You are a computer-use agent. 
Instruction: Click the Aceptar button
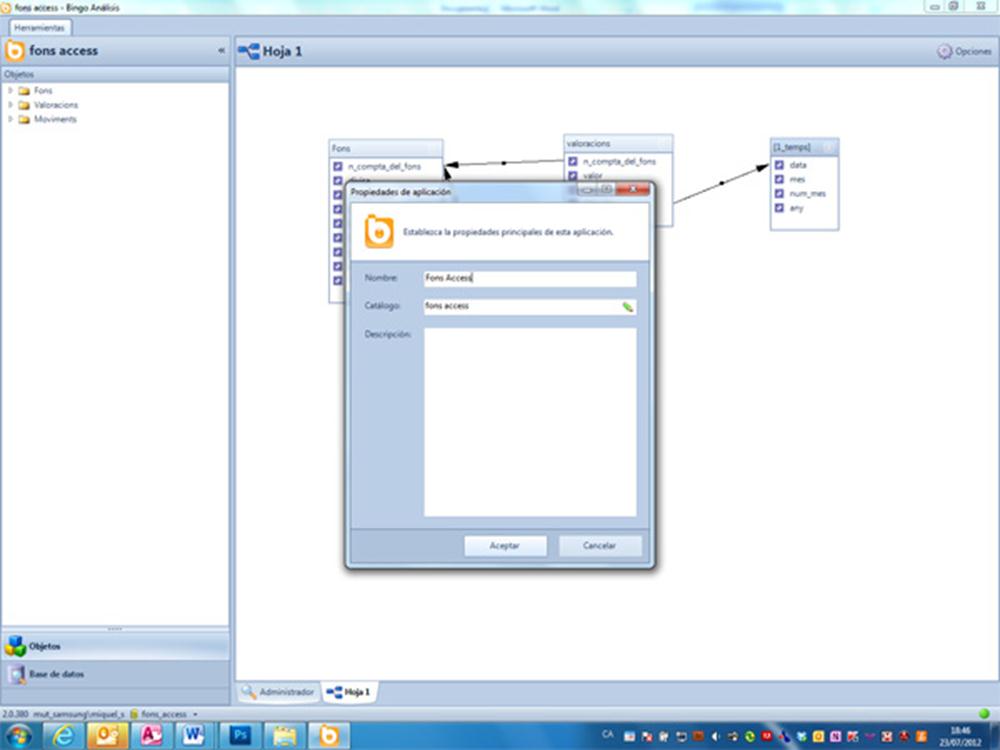(x=505, y=546)
